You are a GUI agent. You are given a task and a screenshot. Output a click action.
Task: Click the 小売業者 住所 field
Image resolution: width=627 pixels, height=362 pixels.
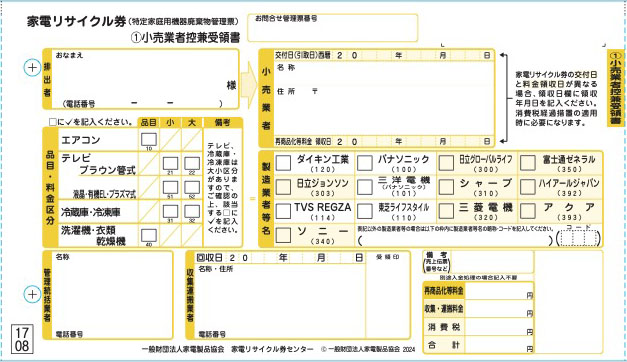click(384, 110)
